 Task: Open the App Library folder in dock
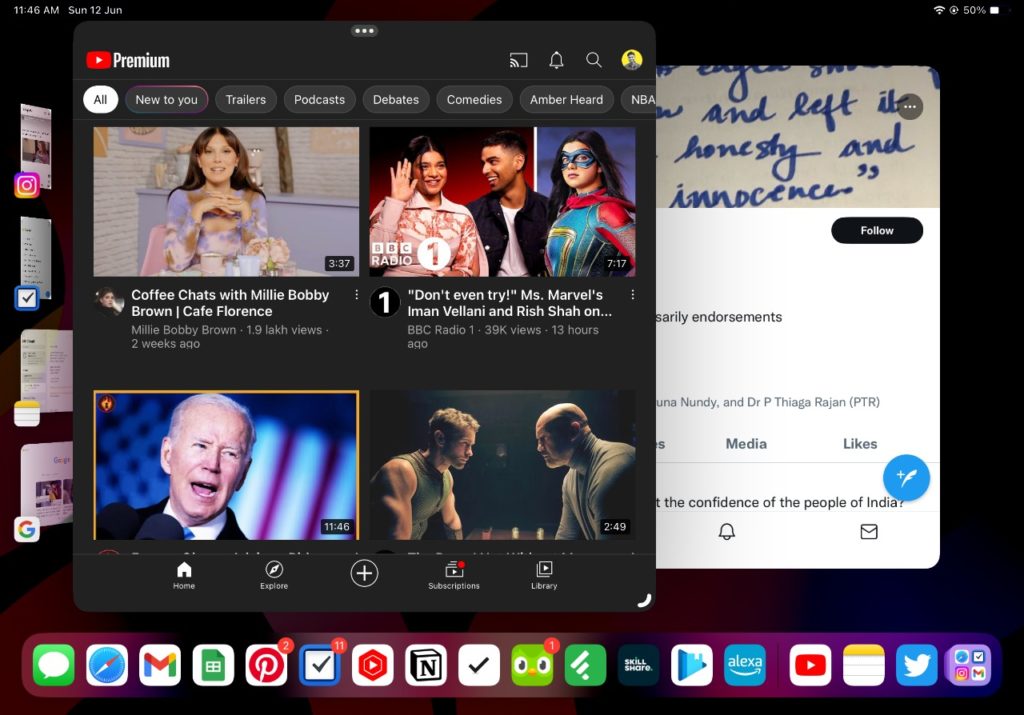tap(970, 665)
